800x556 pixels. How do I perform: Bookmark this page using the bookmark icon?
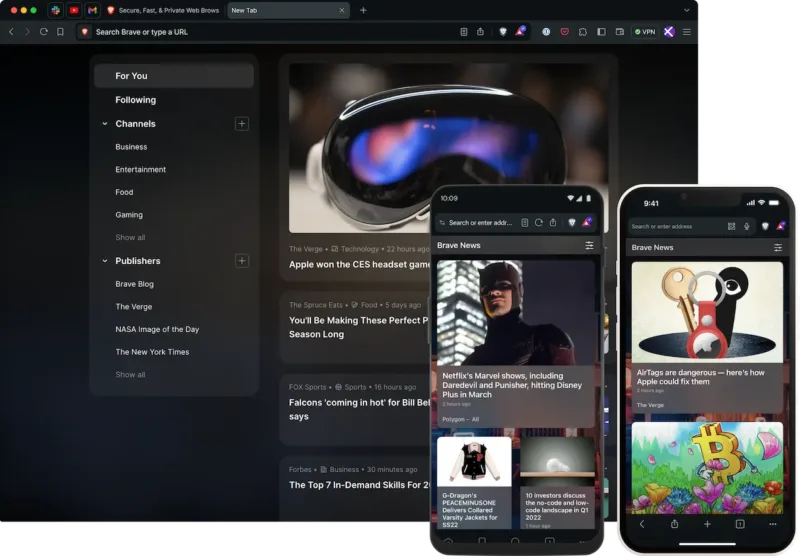[60, 32]
